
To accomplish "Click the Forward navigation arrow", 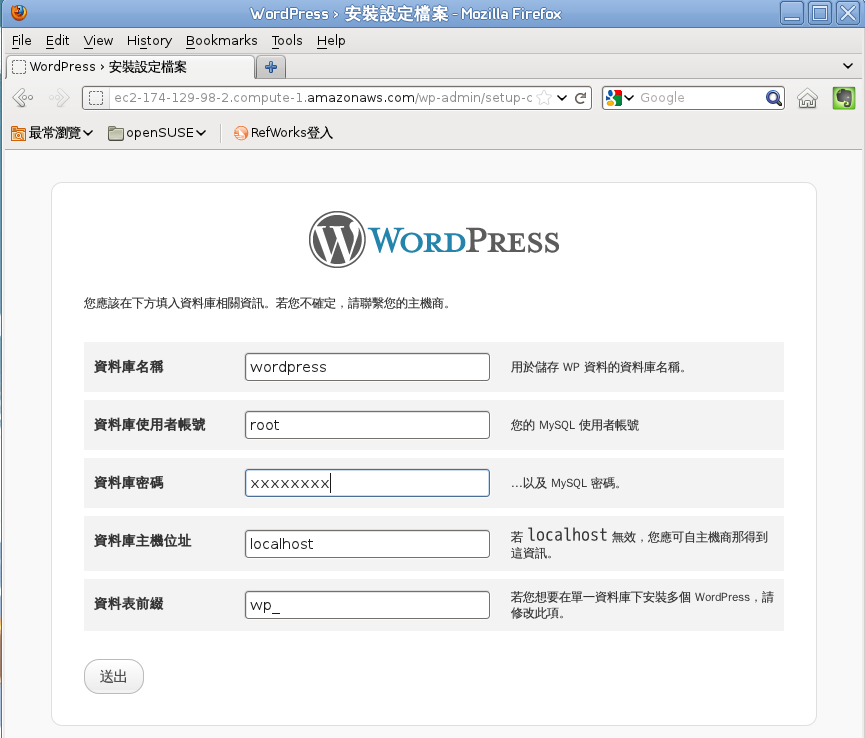I will click(x=59, y=98).
